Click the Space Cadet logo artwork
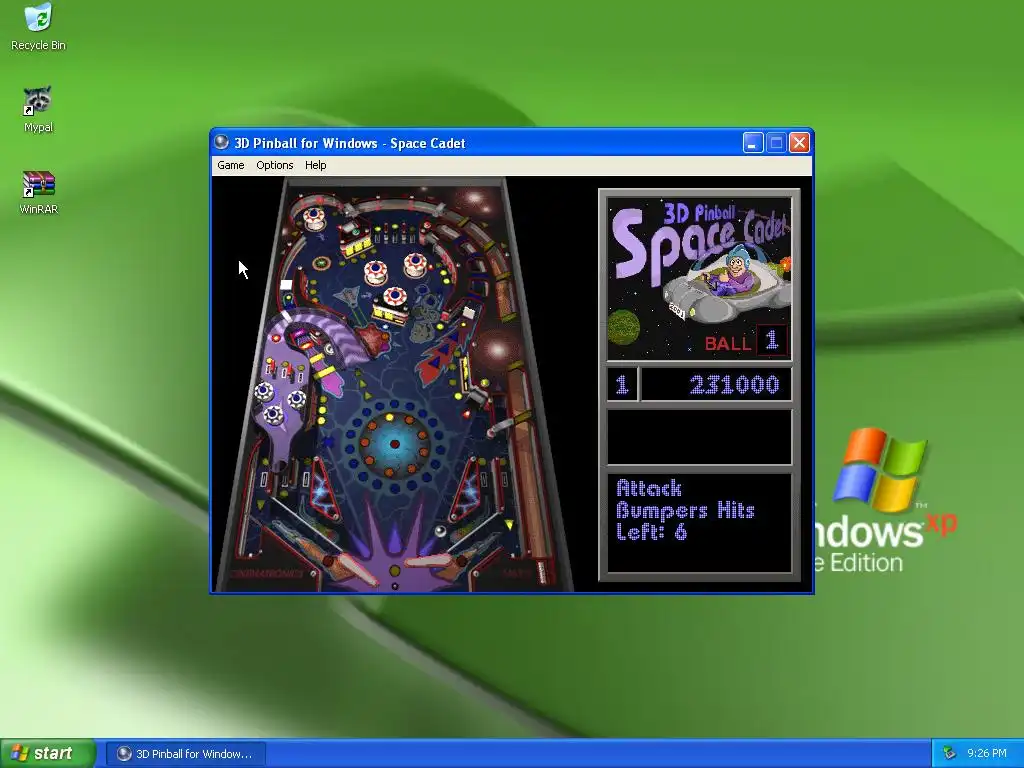Image resolution: width=1024 pixels, height=768 pixels. 699,279
